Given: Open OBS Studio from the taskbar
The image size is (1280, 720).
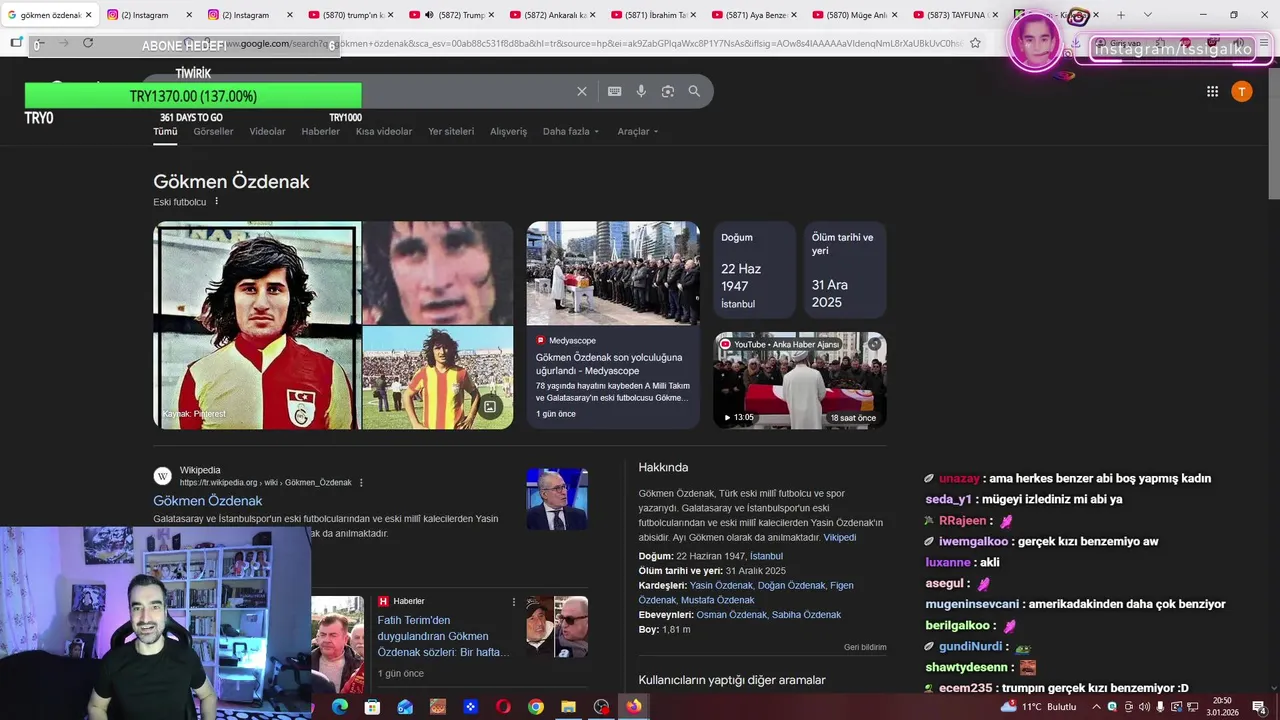Looking at the screenshot, I should [601, 707].
